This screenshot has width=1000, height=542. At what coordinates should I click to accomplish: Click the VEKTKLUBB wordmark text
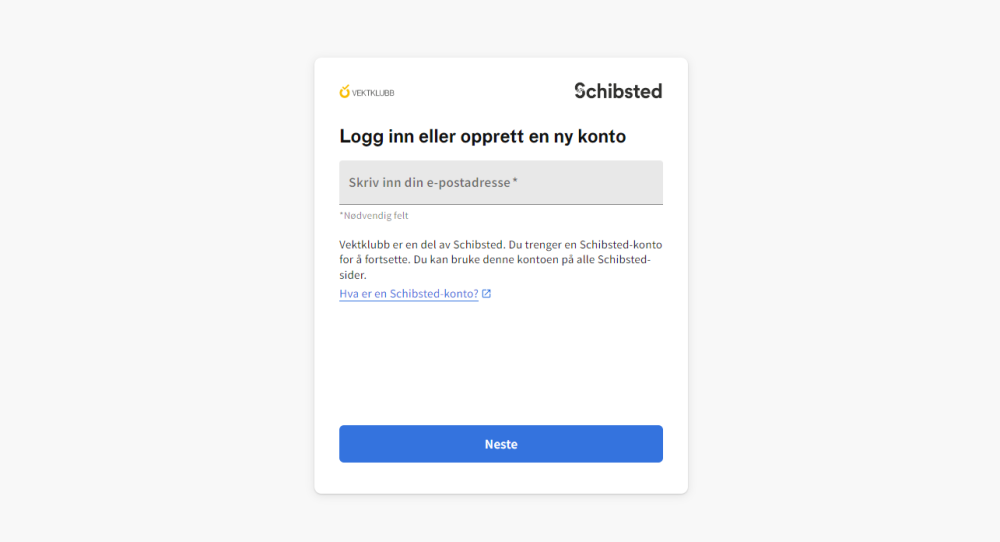[x=373, y=93]
